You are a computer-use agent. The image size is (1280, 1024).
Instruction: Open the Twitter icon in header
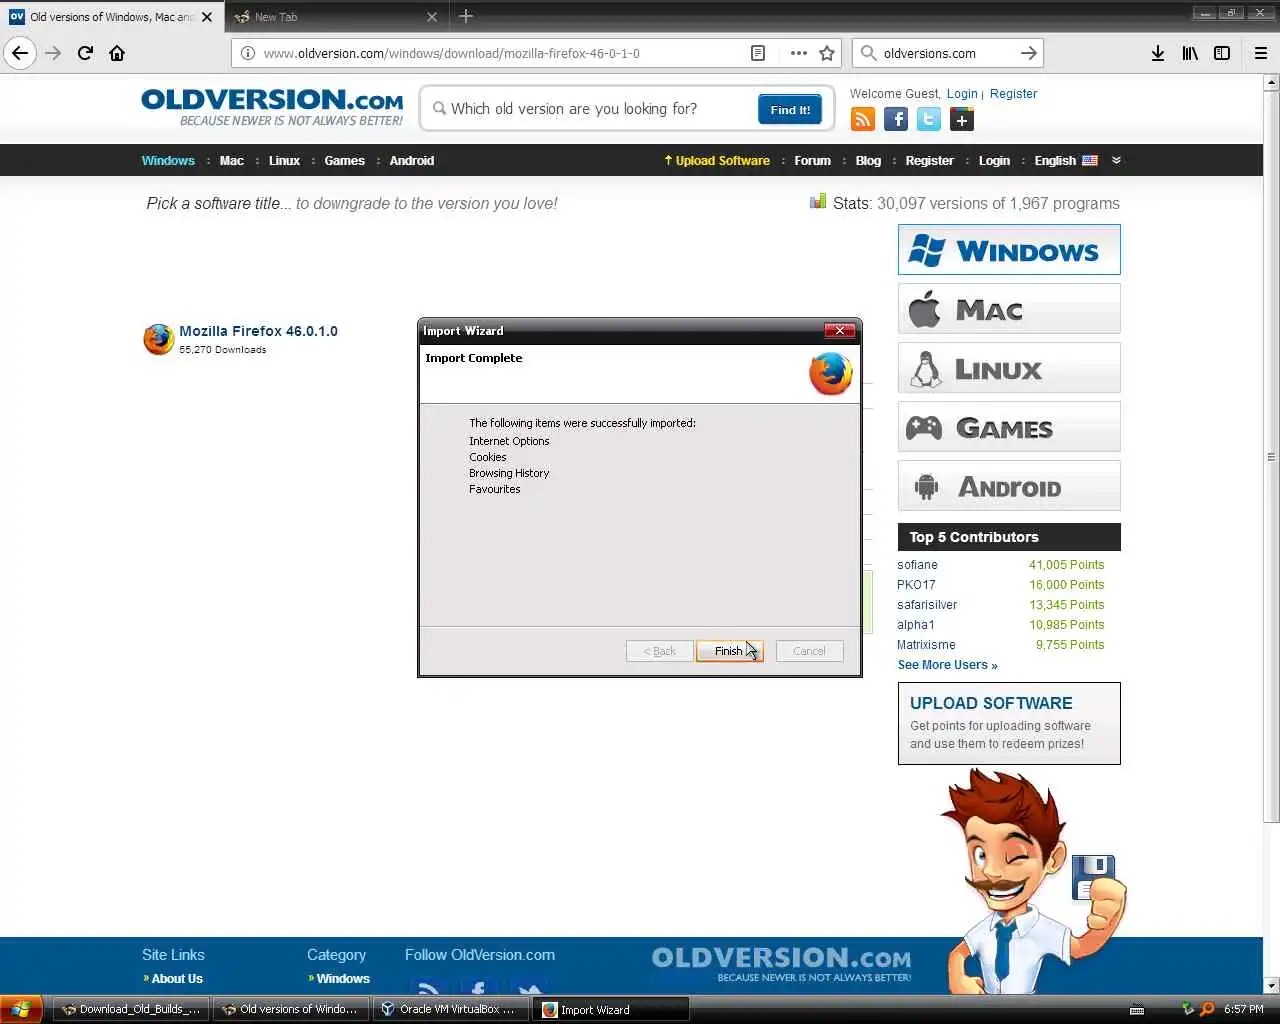pyautogui.click(x=929, y=119)
